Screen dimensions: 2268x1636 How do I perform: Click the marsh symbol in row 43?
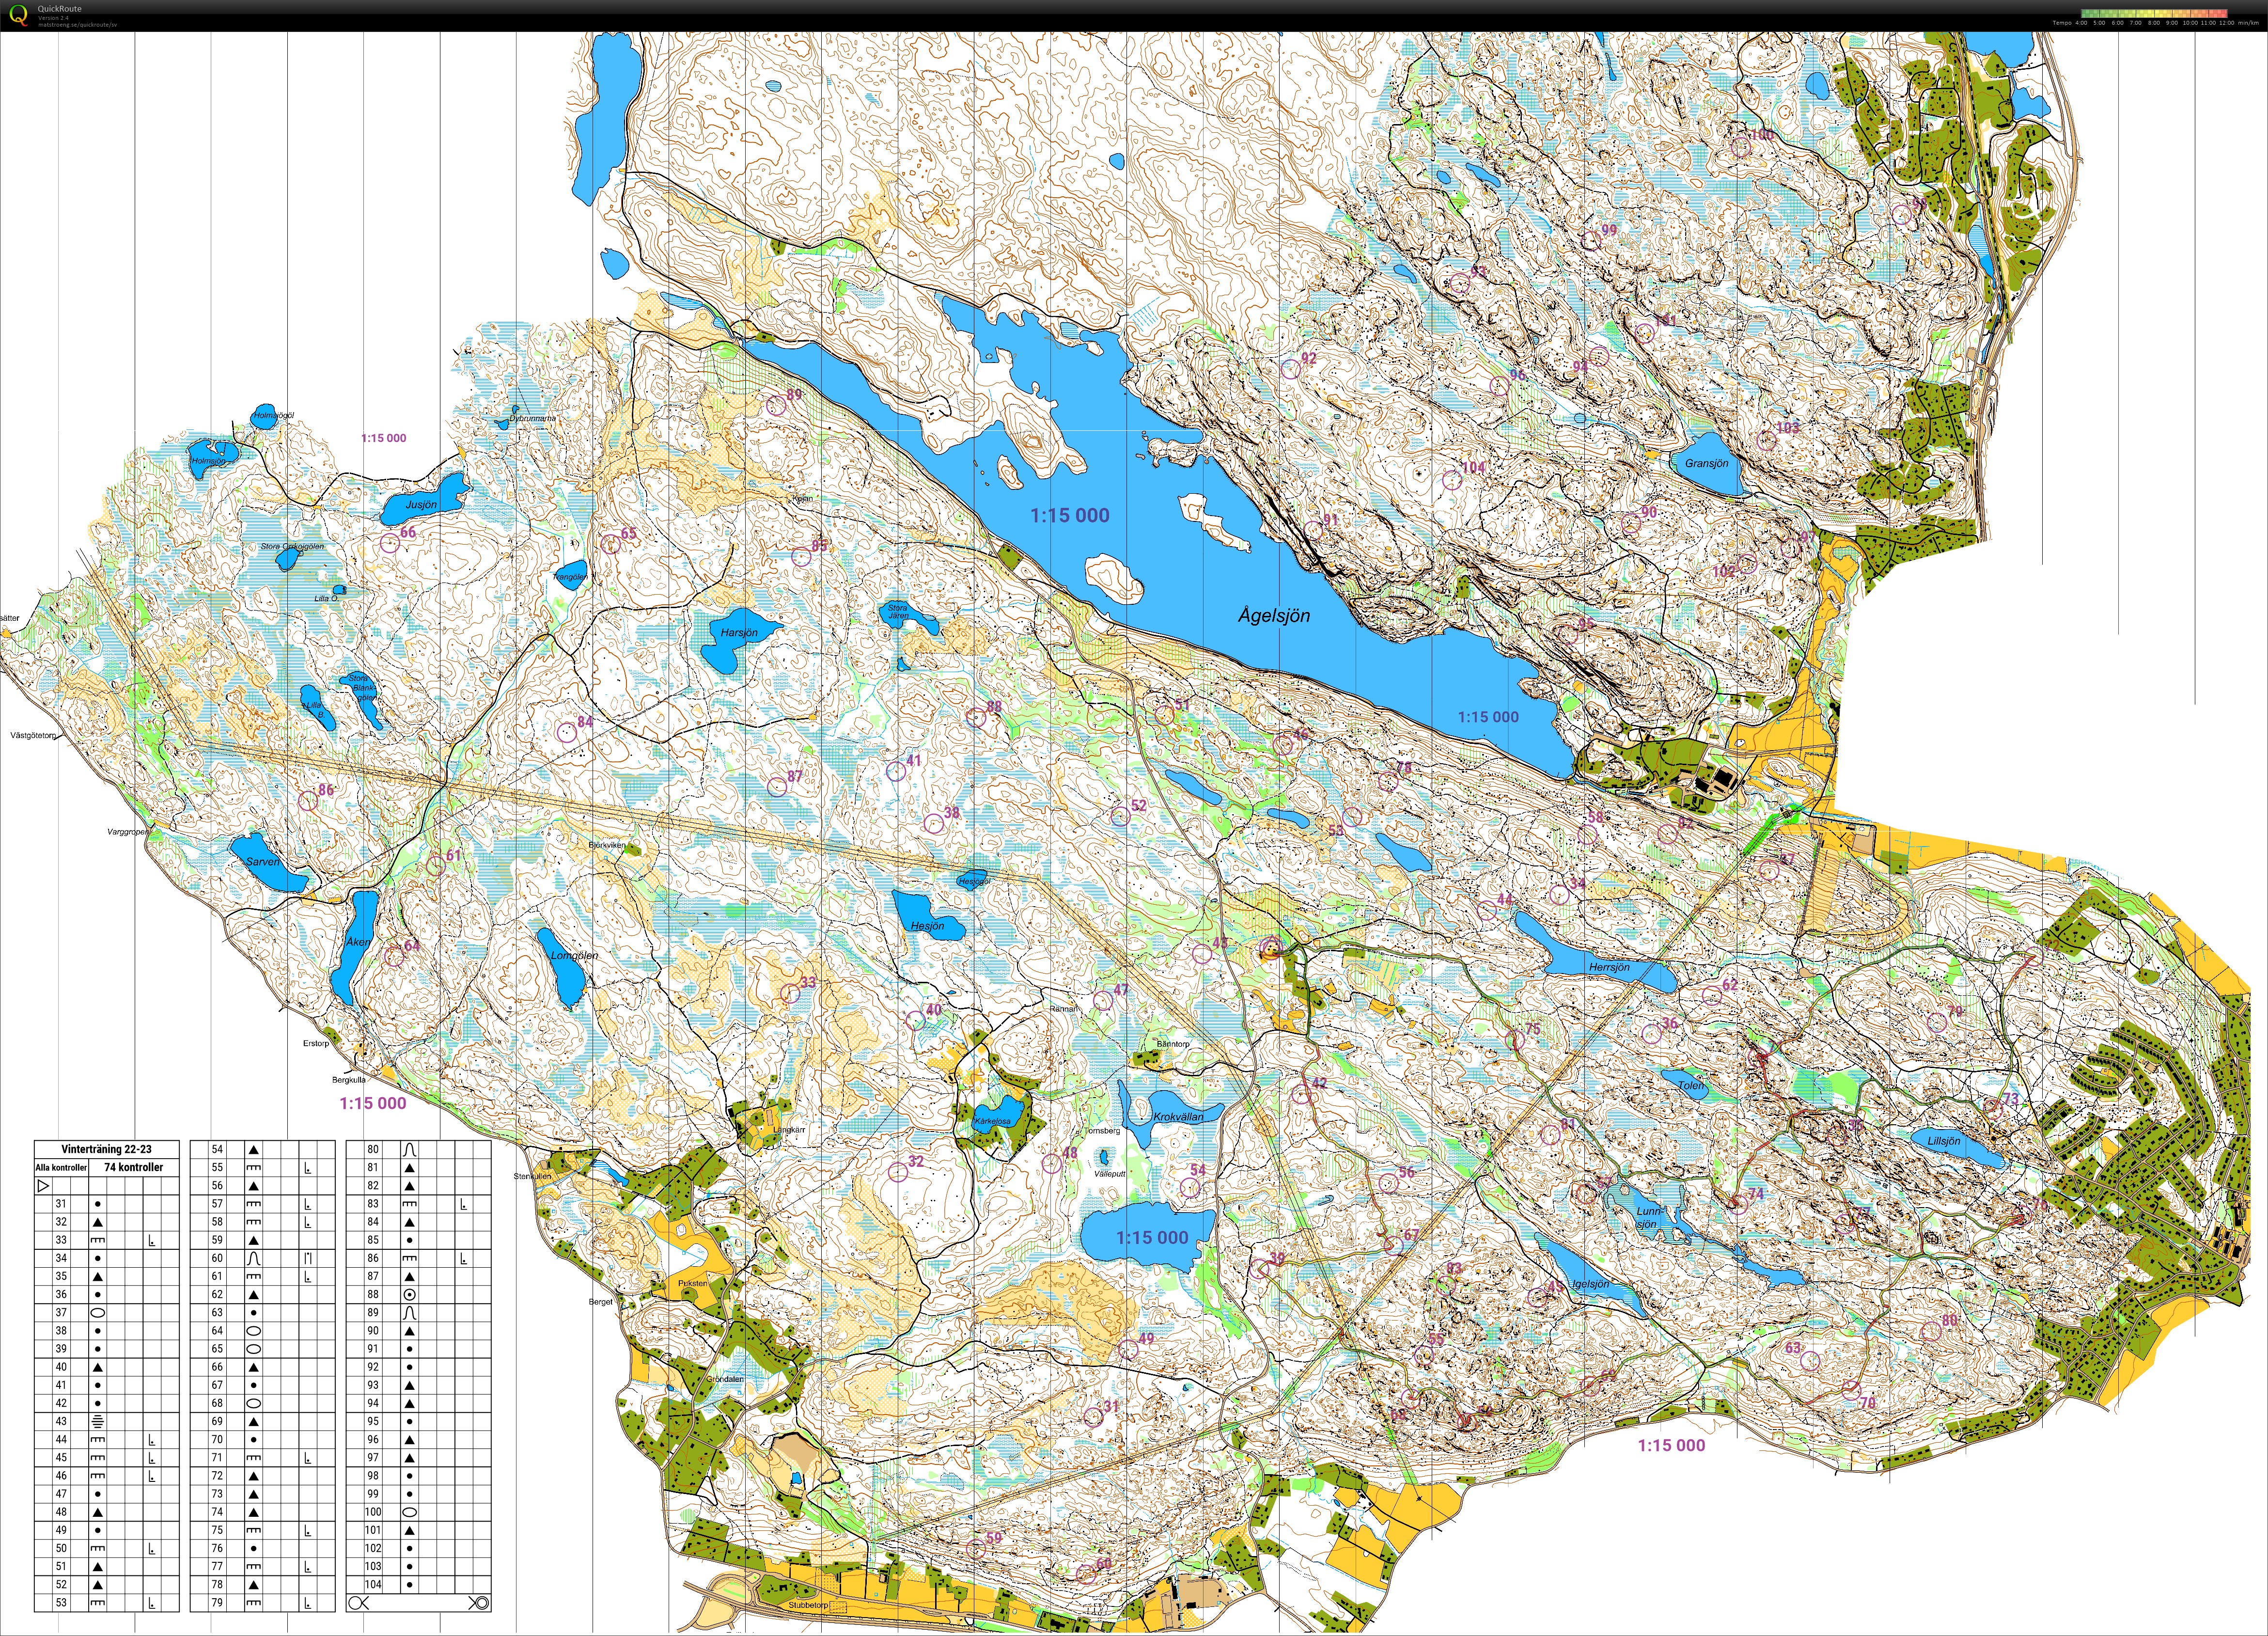click(x=98, y=1421)
